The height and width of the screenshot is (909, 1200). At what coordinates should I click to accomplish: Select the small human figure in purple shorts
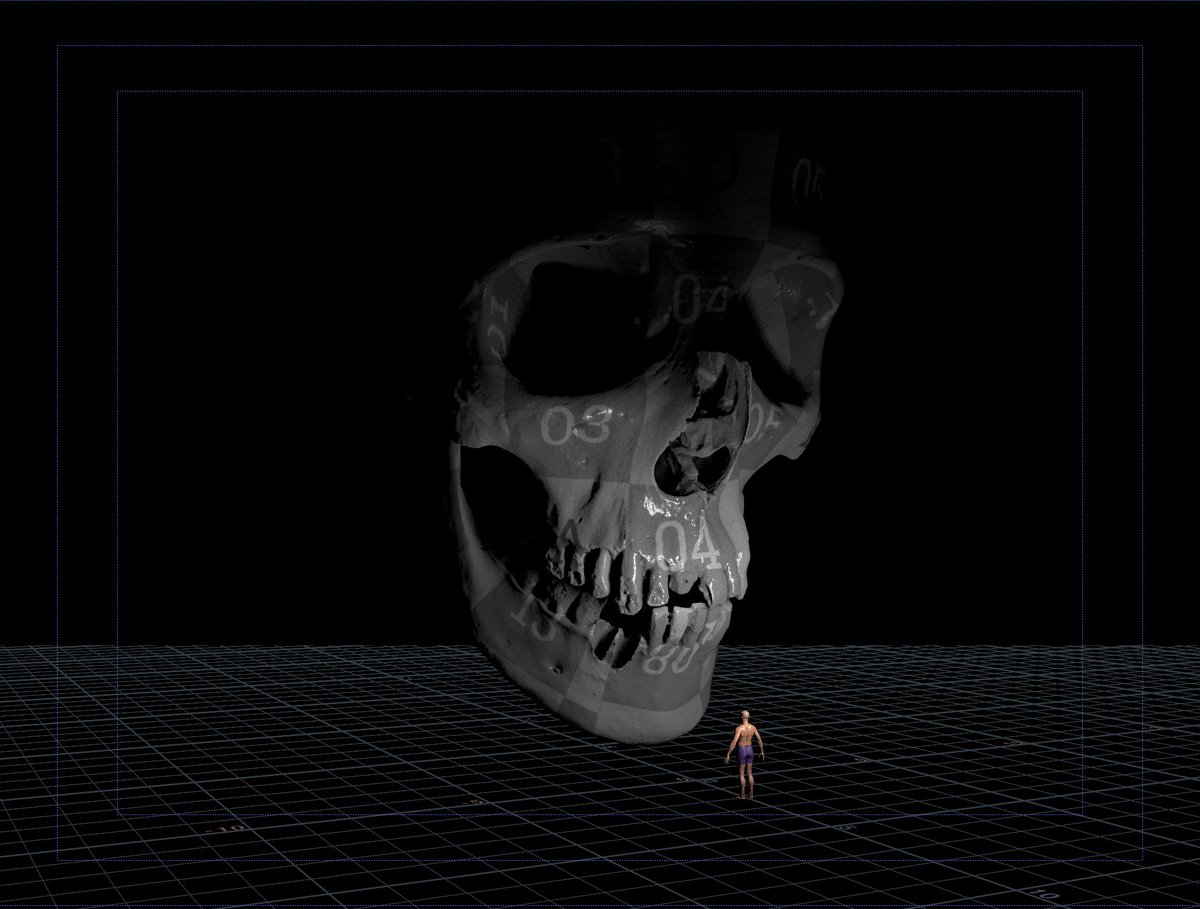click(x=744, y=755)
